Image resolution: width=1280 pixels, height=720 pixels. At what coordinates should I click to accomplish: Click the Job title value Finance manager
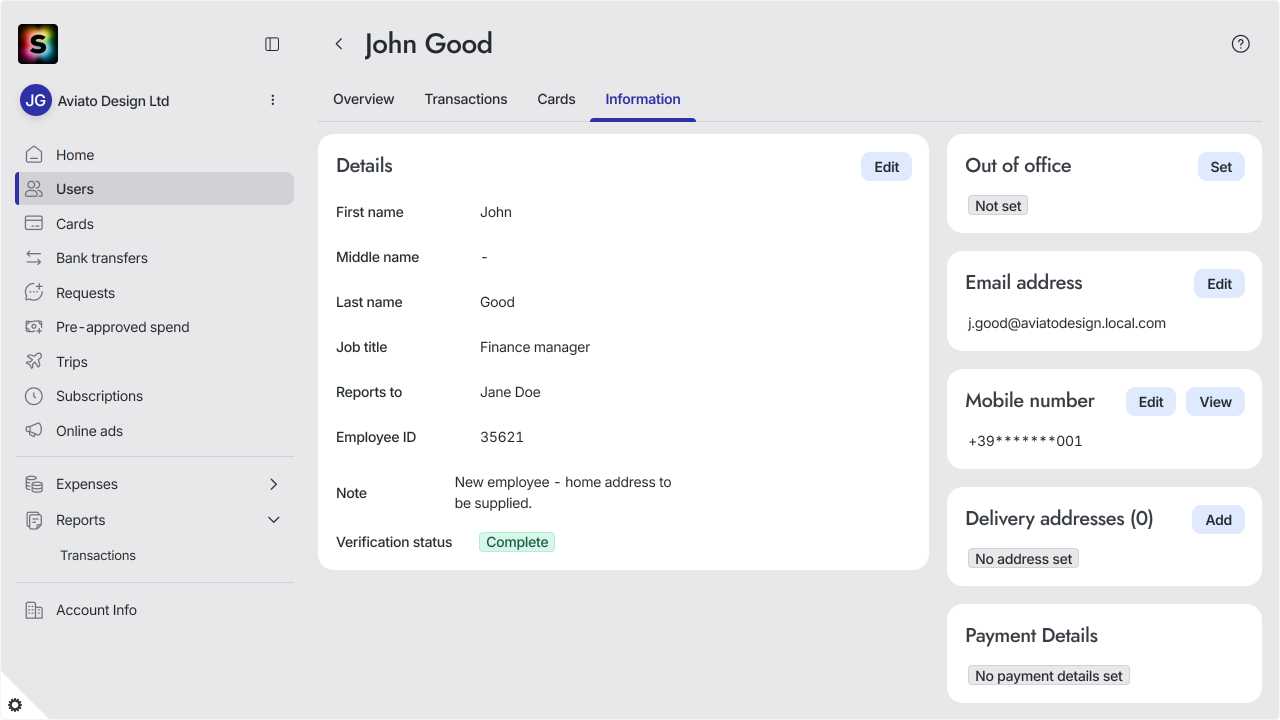click(535, 347)
